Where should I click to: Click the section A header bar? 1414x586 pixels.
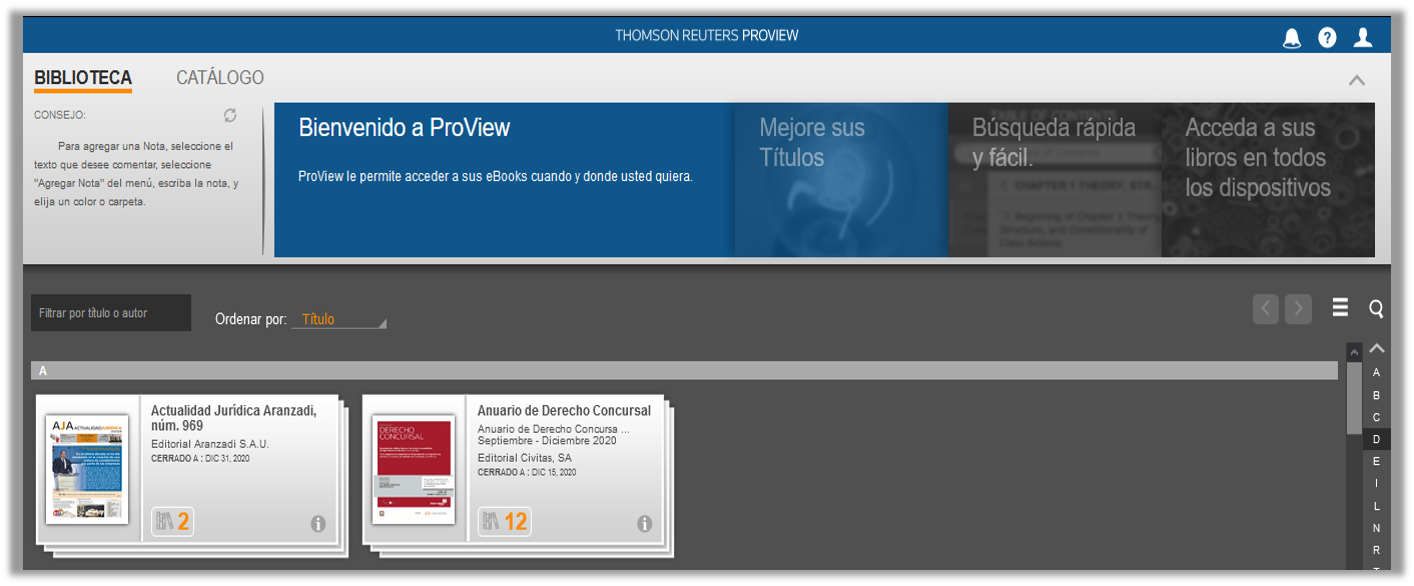684,371
